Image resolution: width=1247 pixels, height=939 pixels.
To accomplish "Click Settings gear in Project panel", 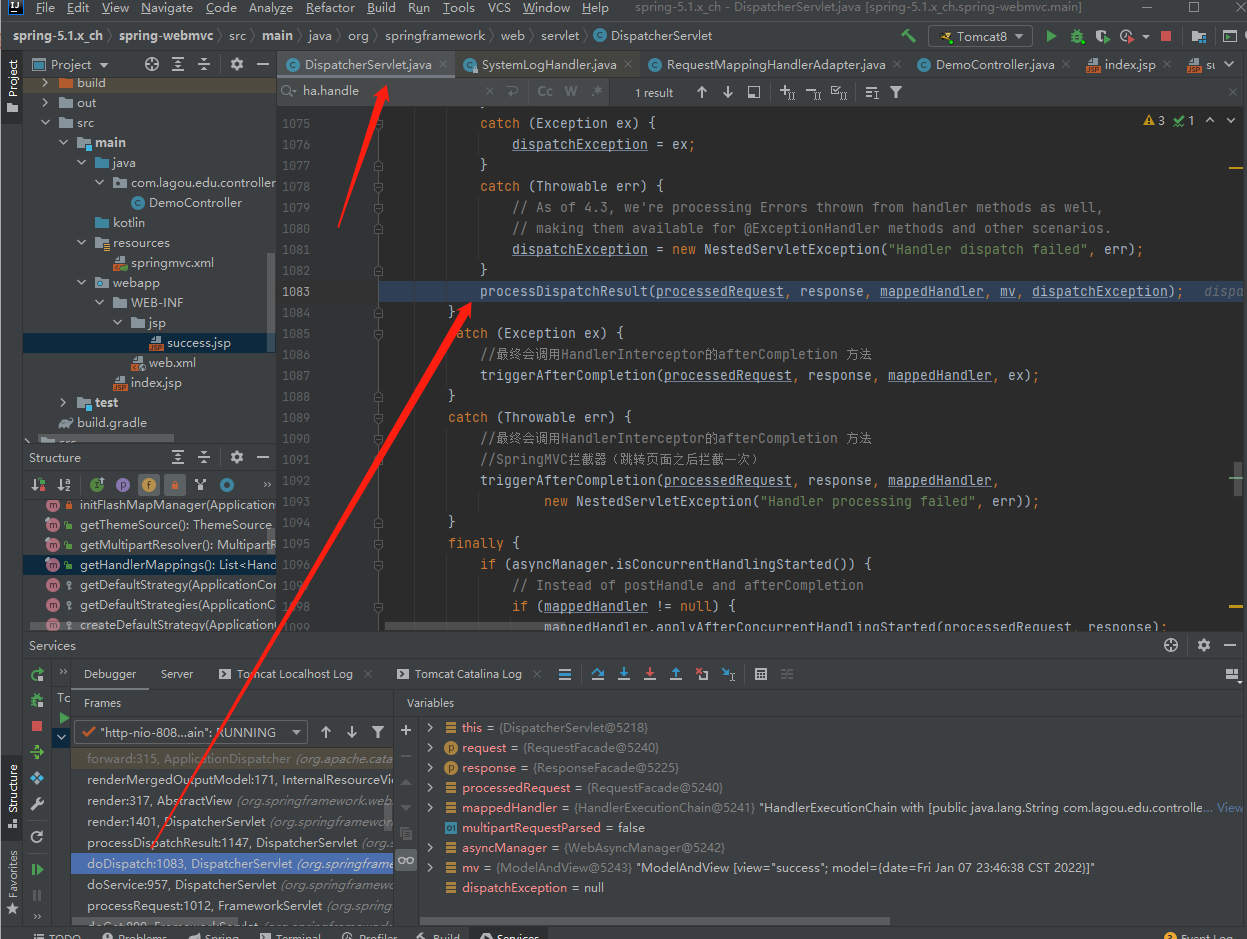I will pyautogui.click(x=235, y=64).
